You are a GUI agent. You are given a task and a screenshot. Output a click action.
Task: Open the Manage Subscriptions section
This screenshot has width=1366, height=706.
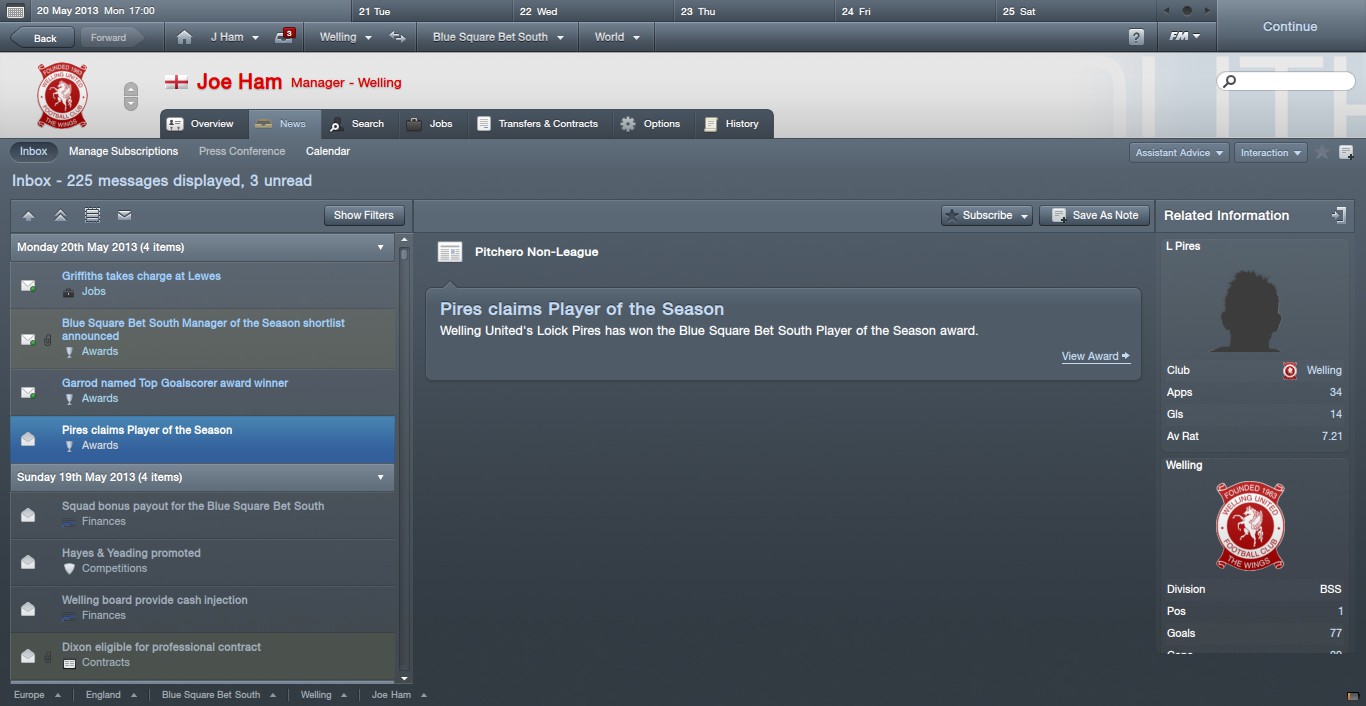[x=123, y=151]
